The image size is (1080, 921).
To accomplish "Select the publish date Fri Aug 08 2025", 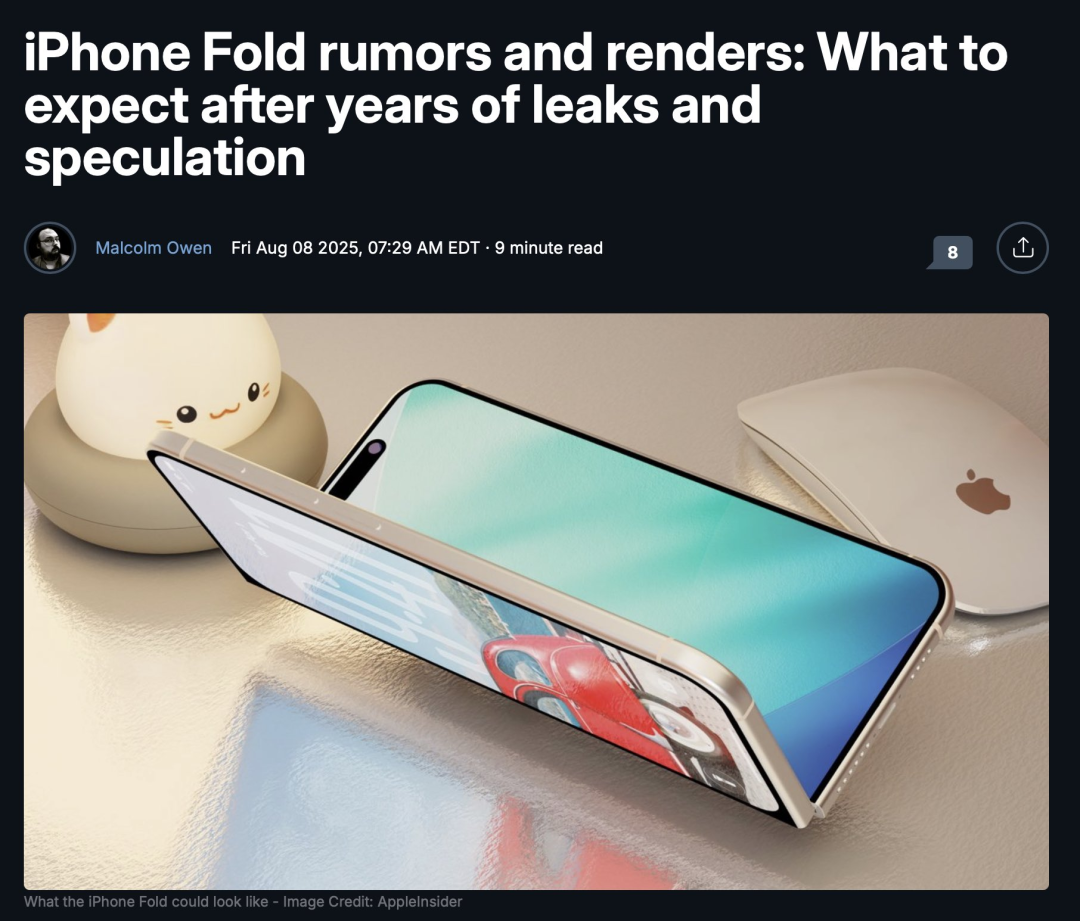I will point(295,248).
